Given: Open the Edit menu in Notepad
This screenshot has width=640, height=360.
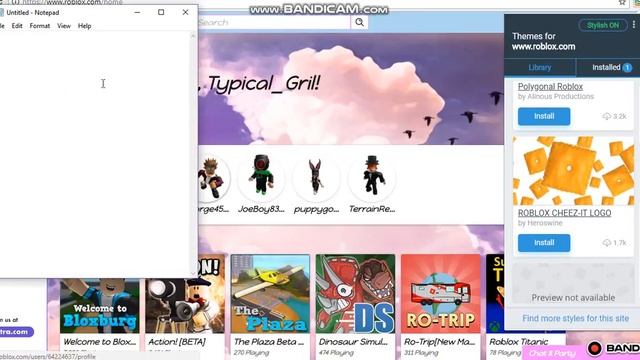Looking at the screenshot, I should pyautogui.click(x=17, y=26).
